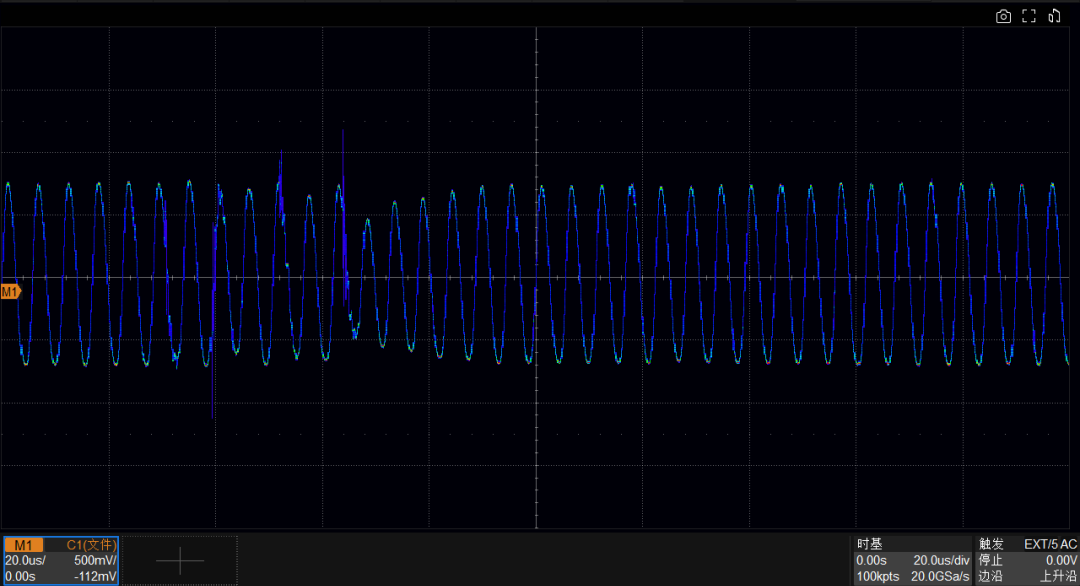The height and width of the screenshot is (586, 1080).
Task: Open the orange M1 channel label
Action: 23,545
